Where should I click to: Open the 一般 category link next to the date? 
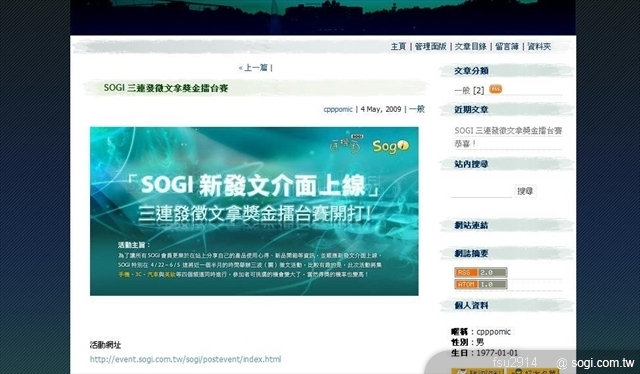coord(417,109)
